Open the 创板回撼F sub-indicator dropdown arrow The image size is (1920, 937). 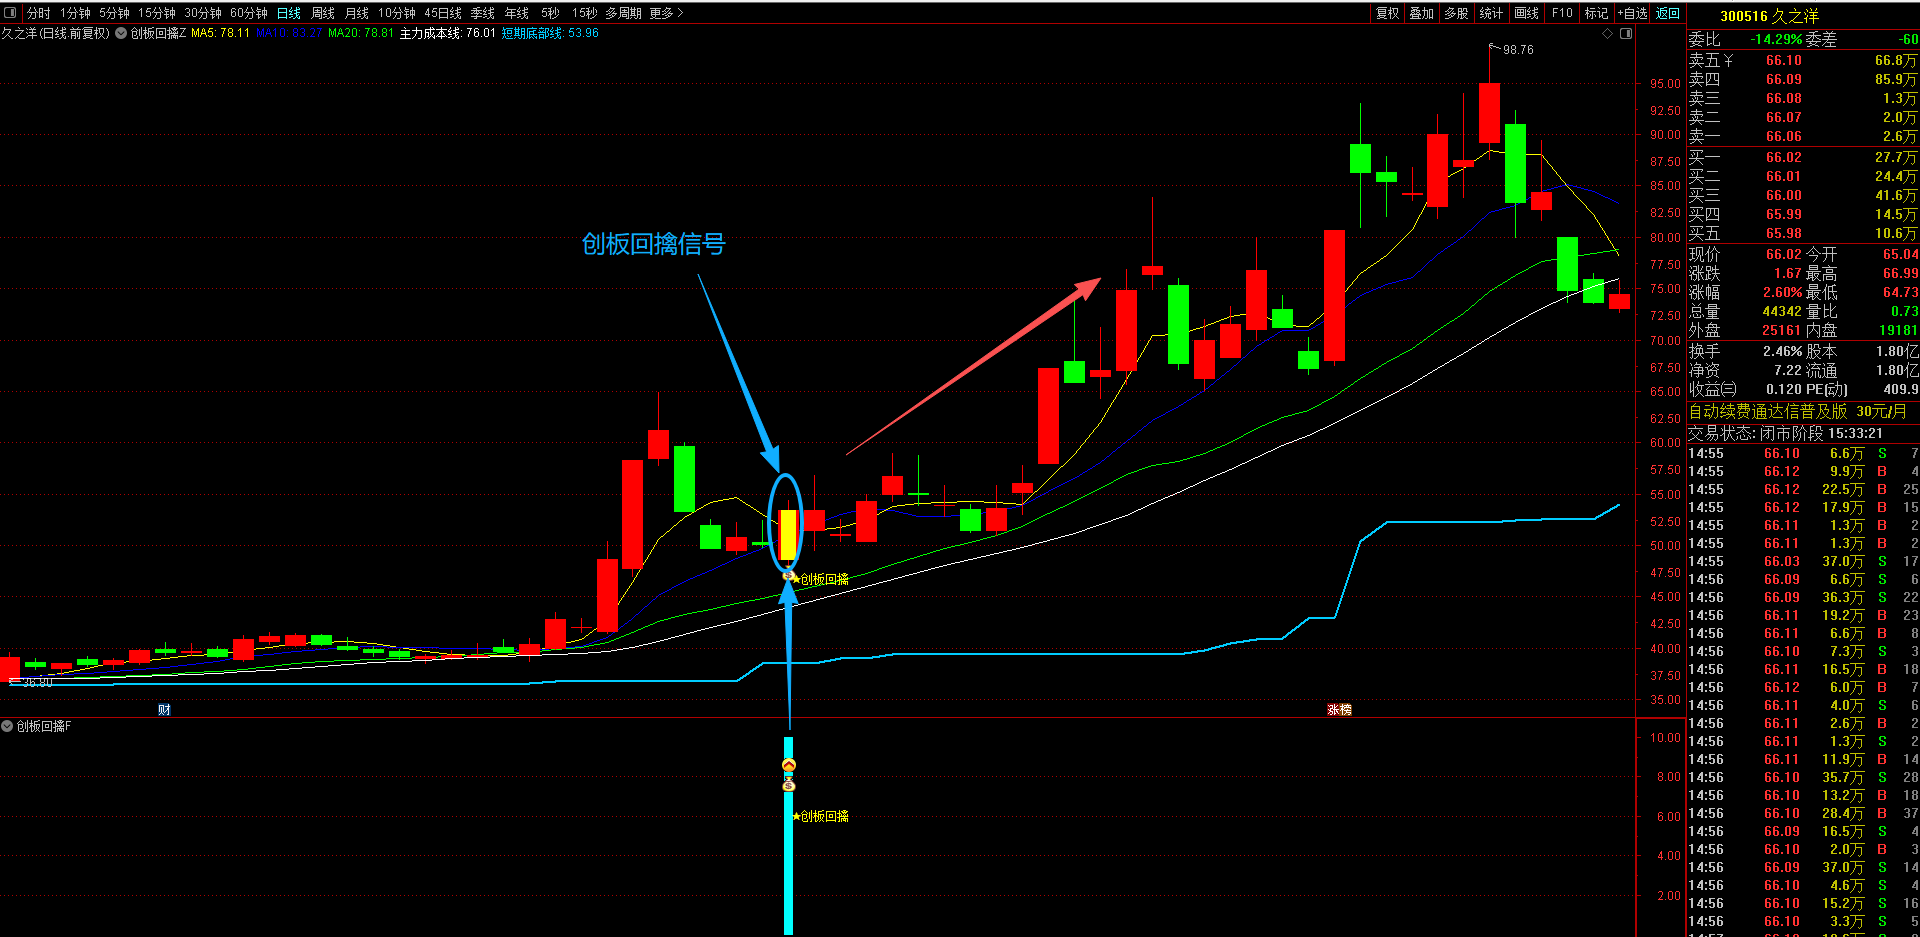tap(7, 726)
